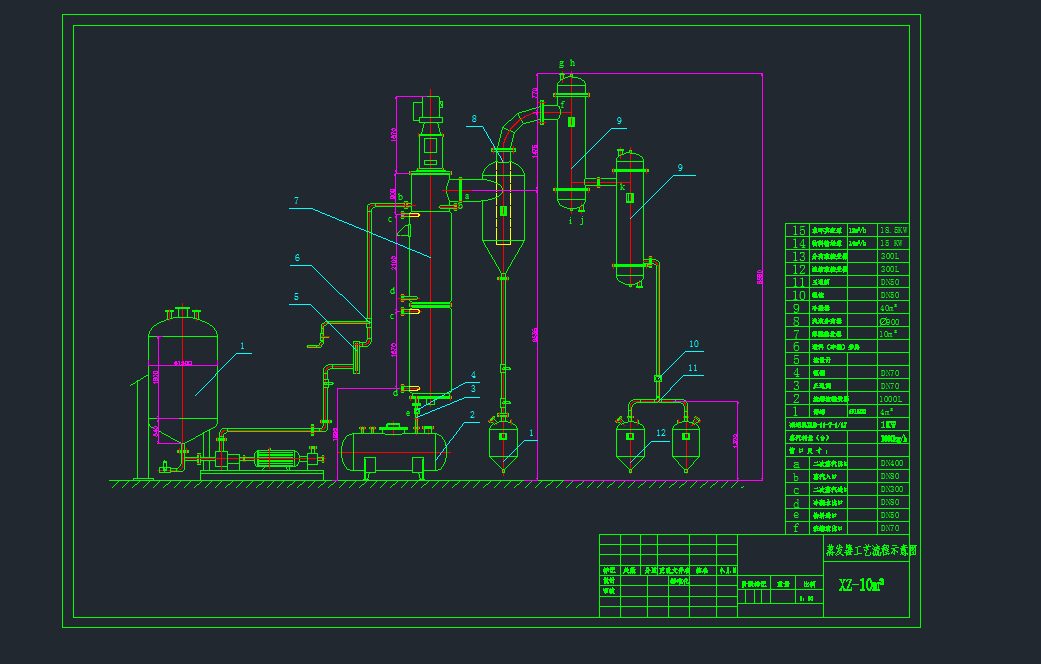Select the 8380 overall height dimension
This screenshot has height=664, width=1041.
point(760,275)
